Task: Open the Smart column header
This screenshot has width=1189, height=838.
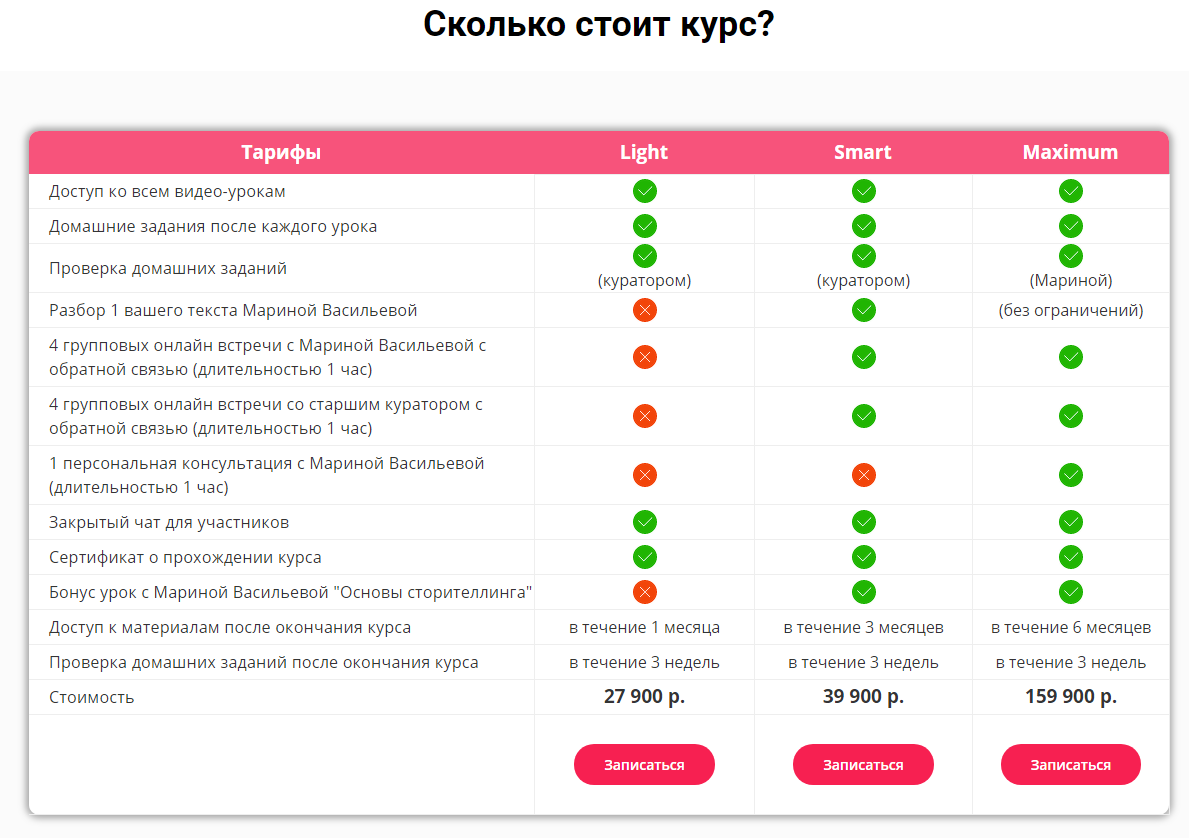Action: (863, 152)
